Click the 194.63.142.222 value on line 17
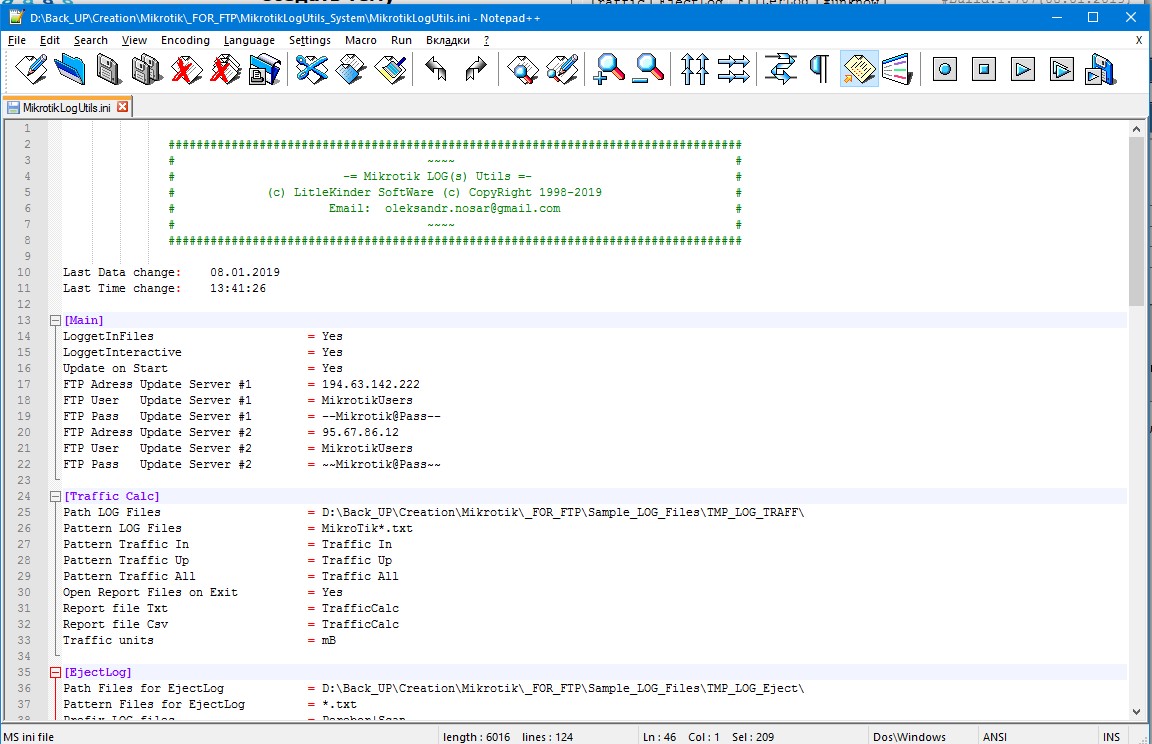Image resolution: width=1152 pixels, height=744 pixels. tap(371, 384)
